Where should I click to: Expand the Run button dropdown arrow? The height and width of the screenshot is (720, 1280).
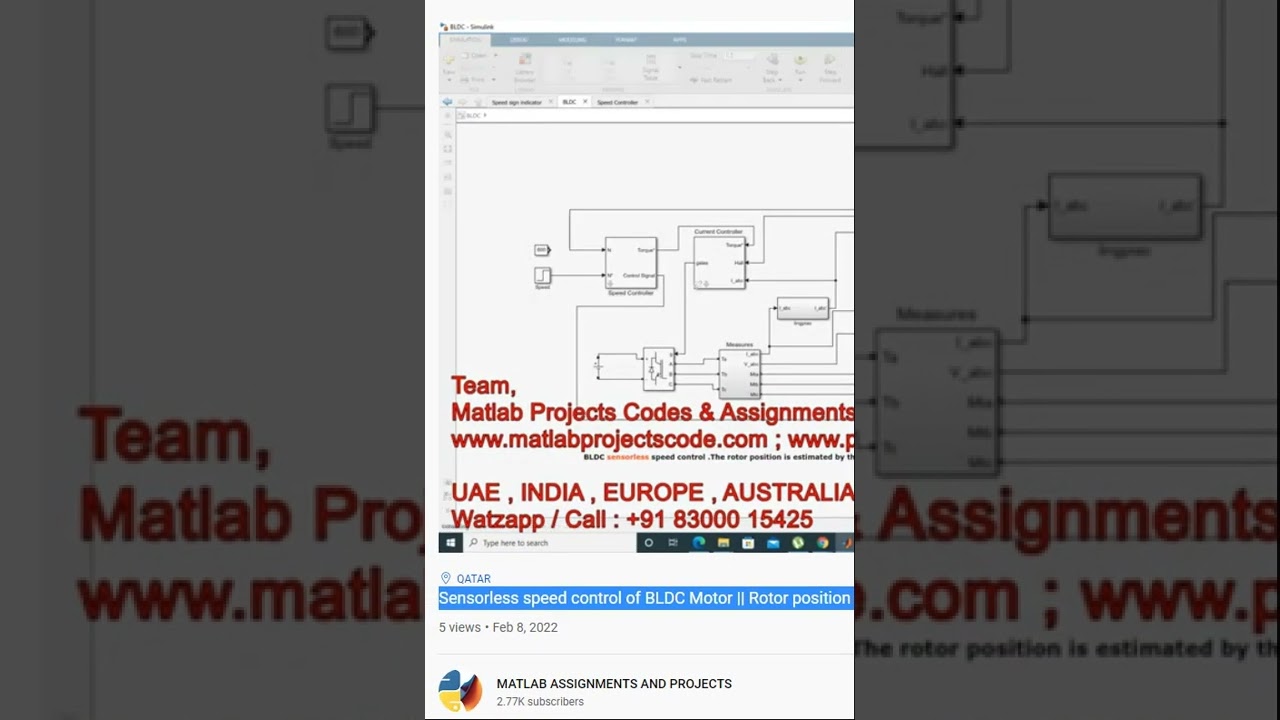coord(800,80)
